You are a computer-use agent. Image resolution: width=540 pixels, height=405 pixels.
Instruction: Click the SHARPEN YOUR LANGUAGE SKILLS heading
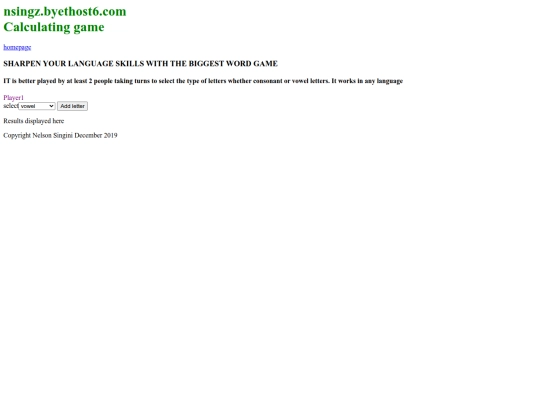pyautogui.click(x=141, y=63)
